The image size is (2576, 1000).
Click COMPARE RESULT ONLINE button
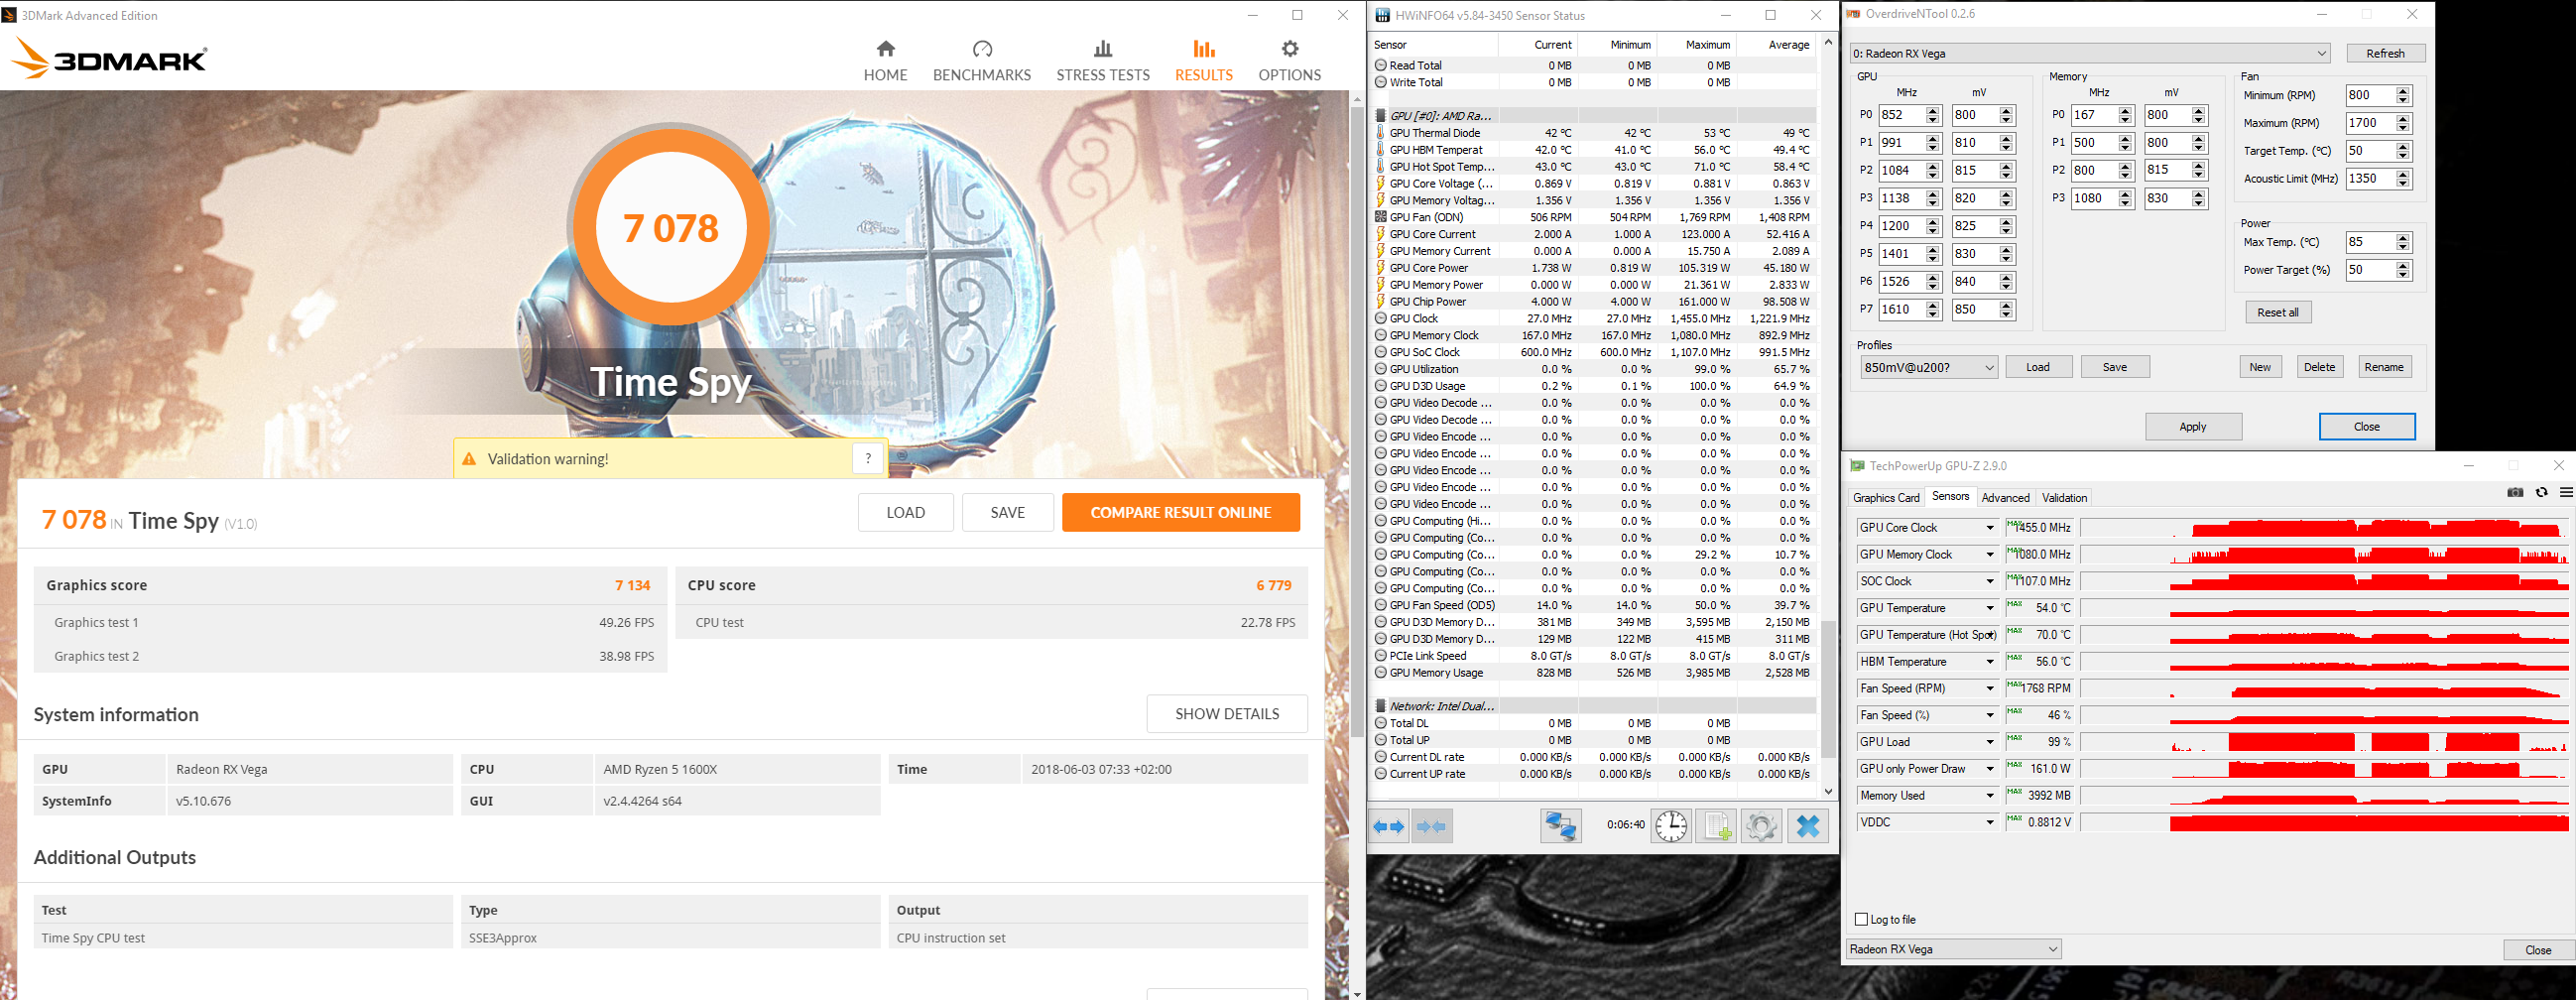1180,512
